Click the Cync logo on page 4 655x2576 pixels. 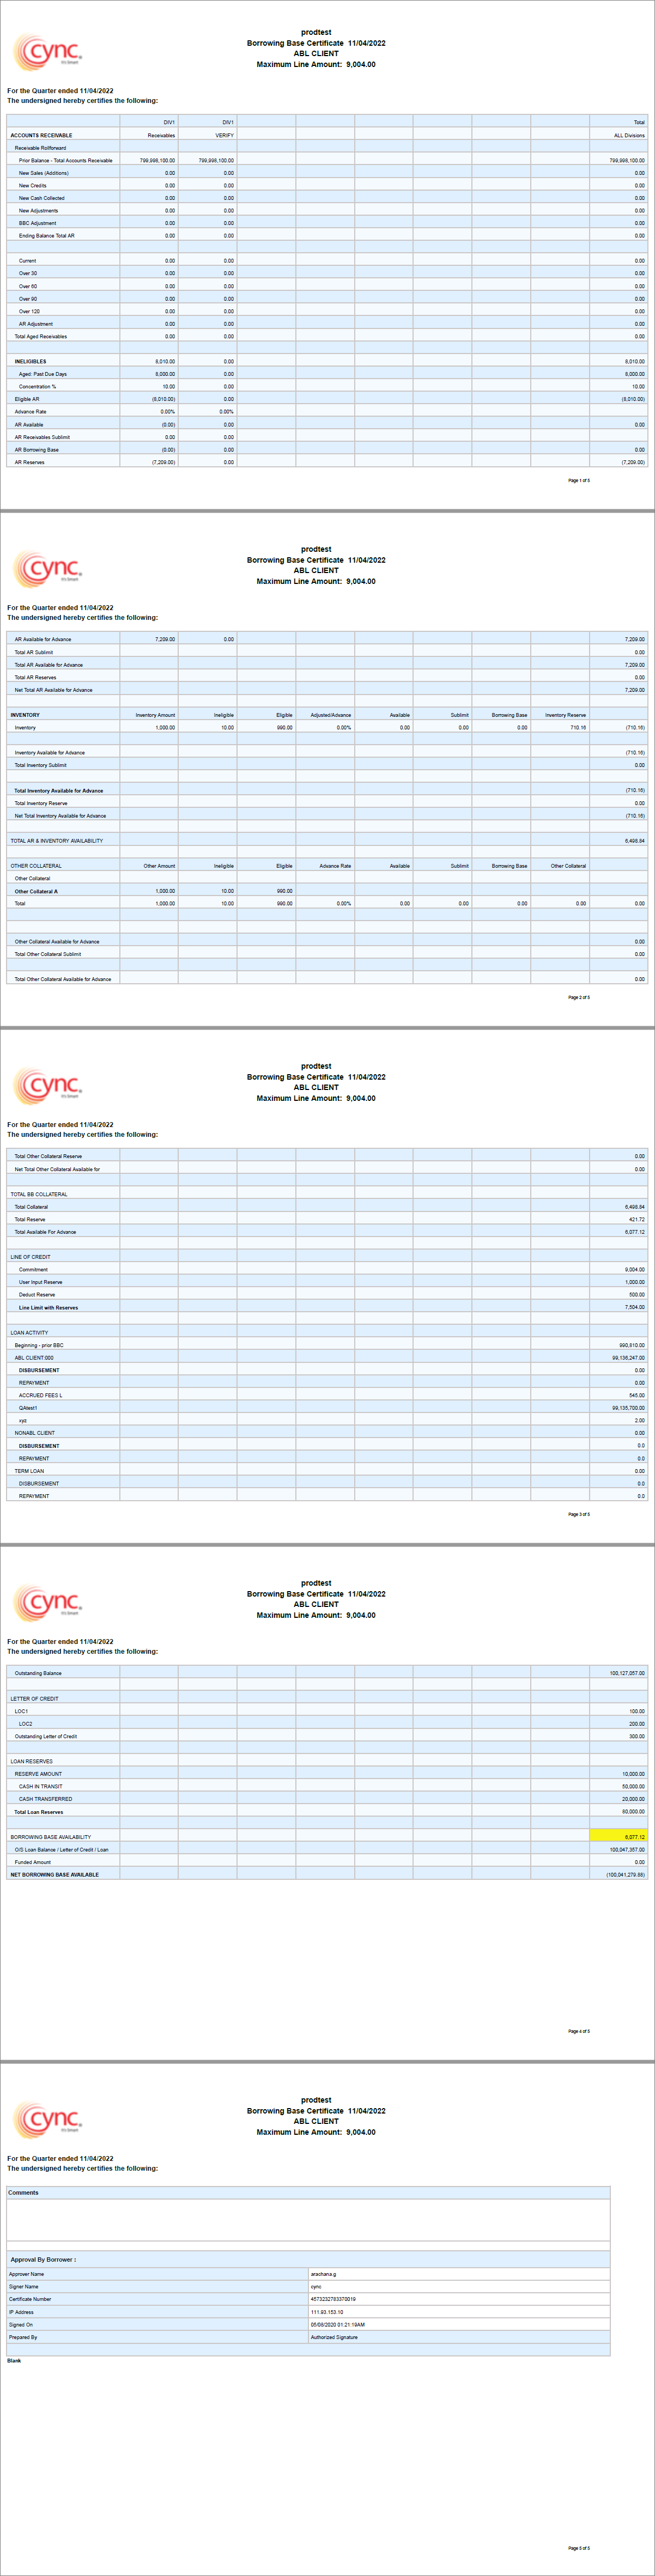47,1603
